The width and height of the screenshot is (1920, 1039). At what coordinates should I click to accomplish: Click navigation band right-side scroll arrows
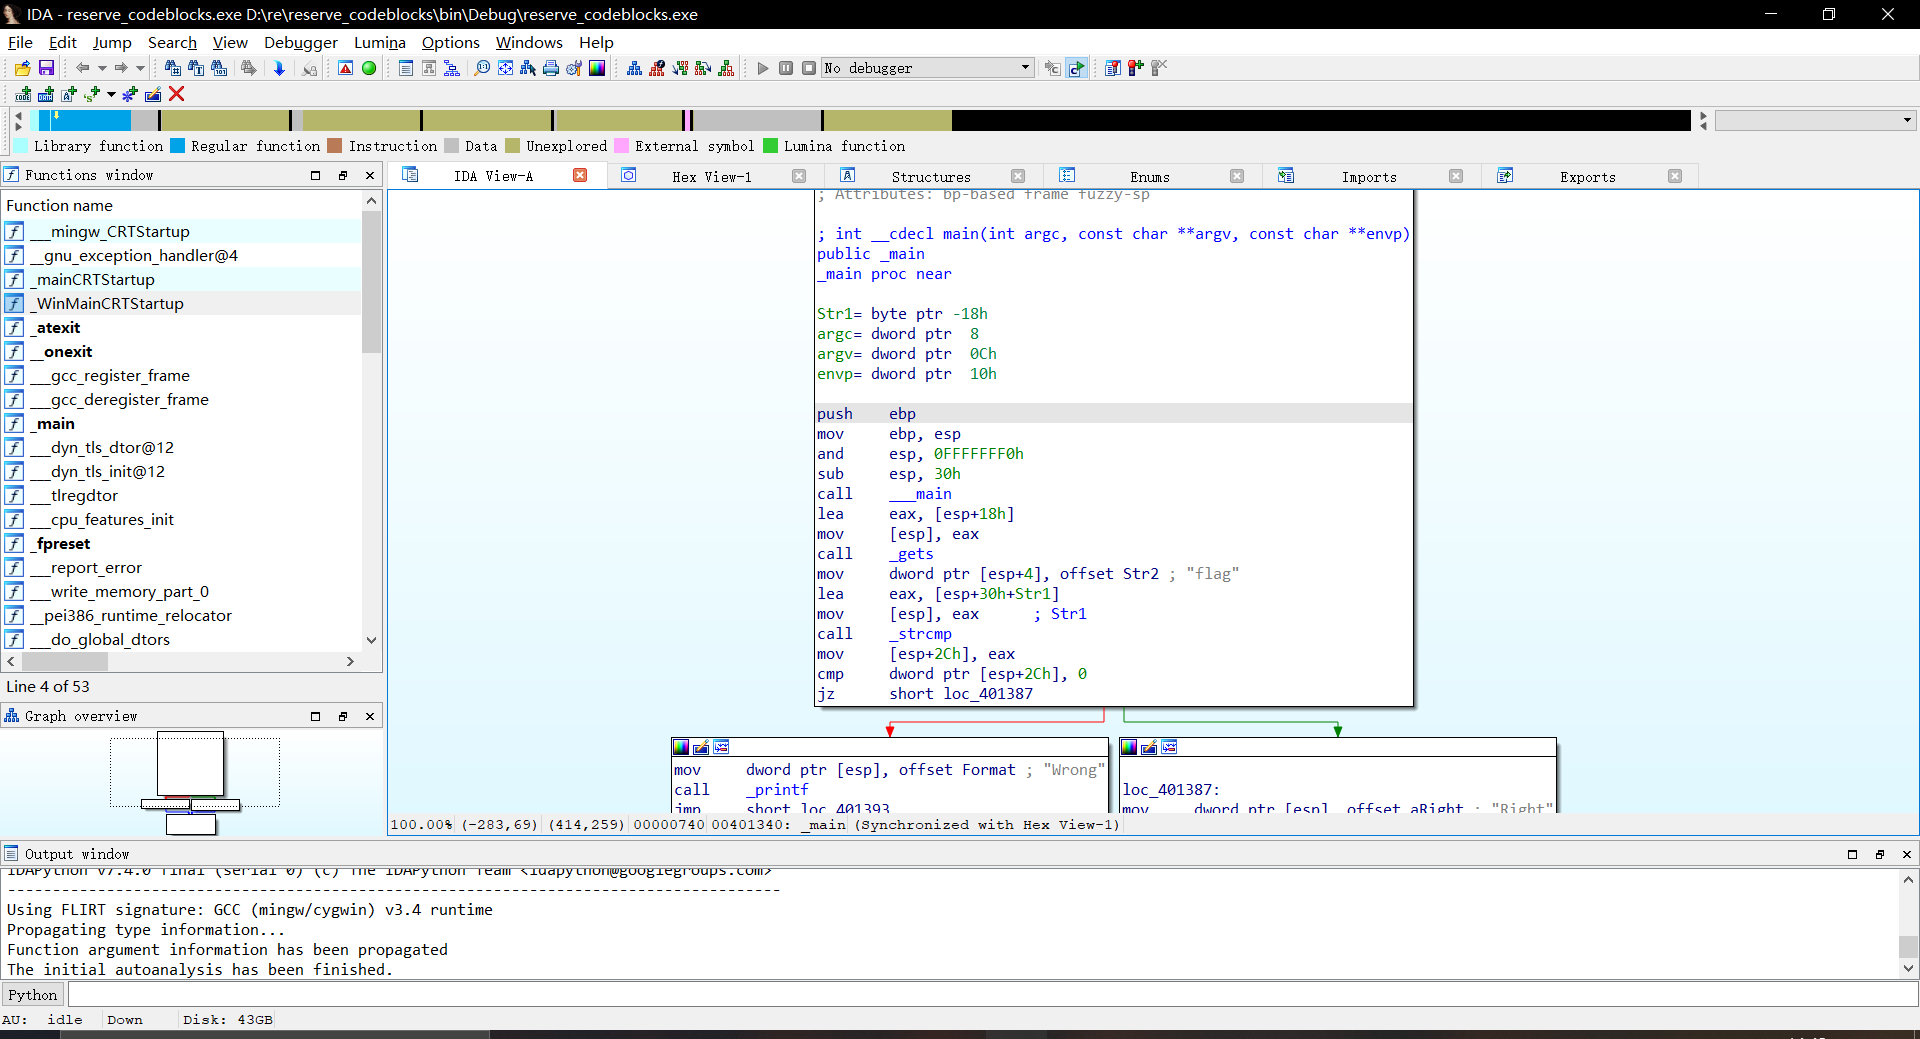1703,120
